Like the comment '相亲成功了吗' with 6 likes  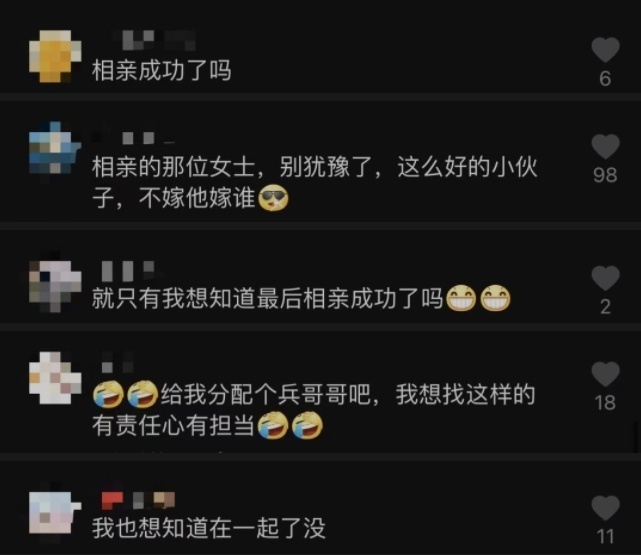point(605,49)
